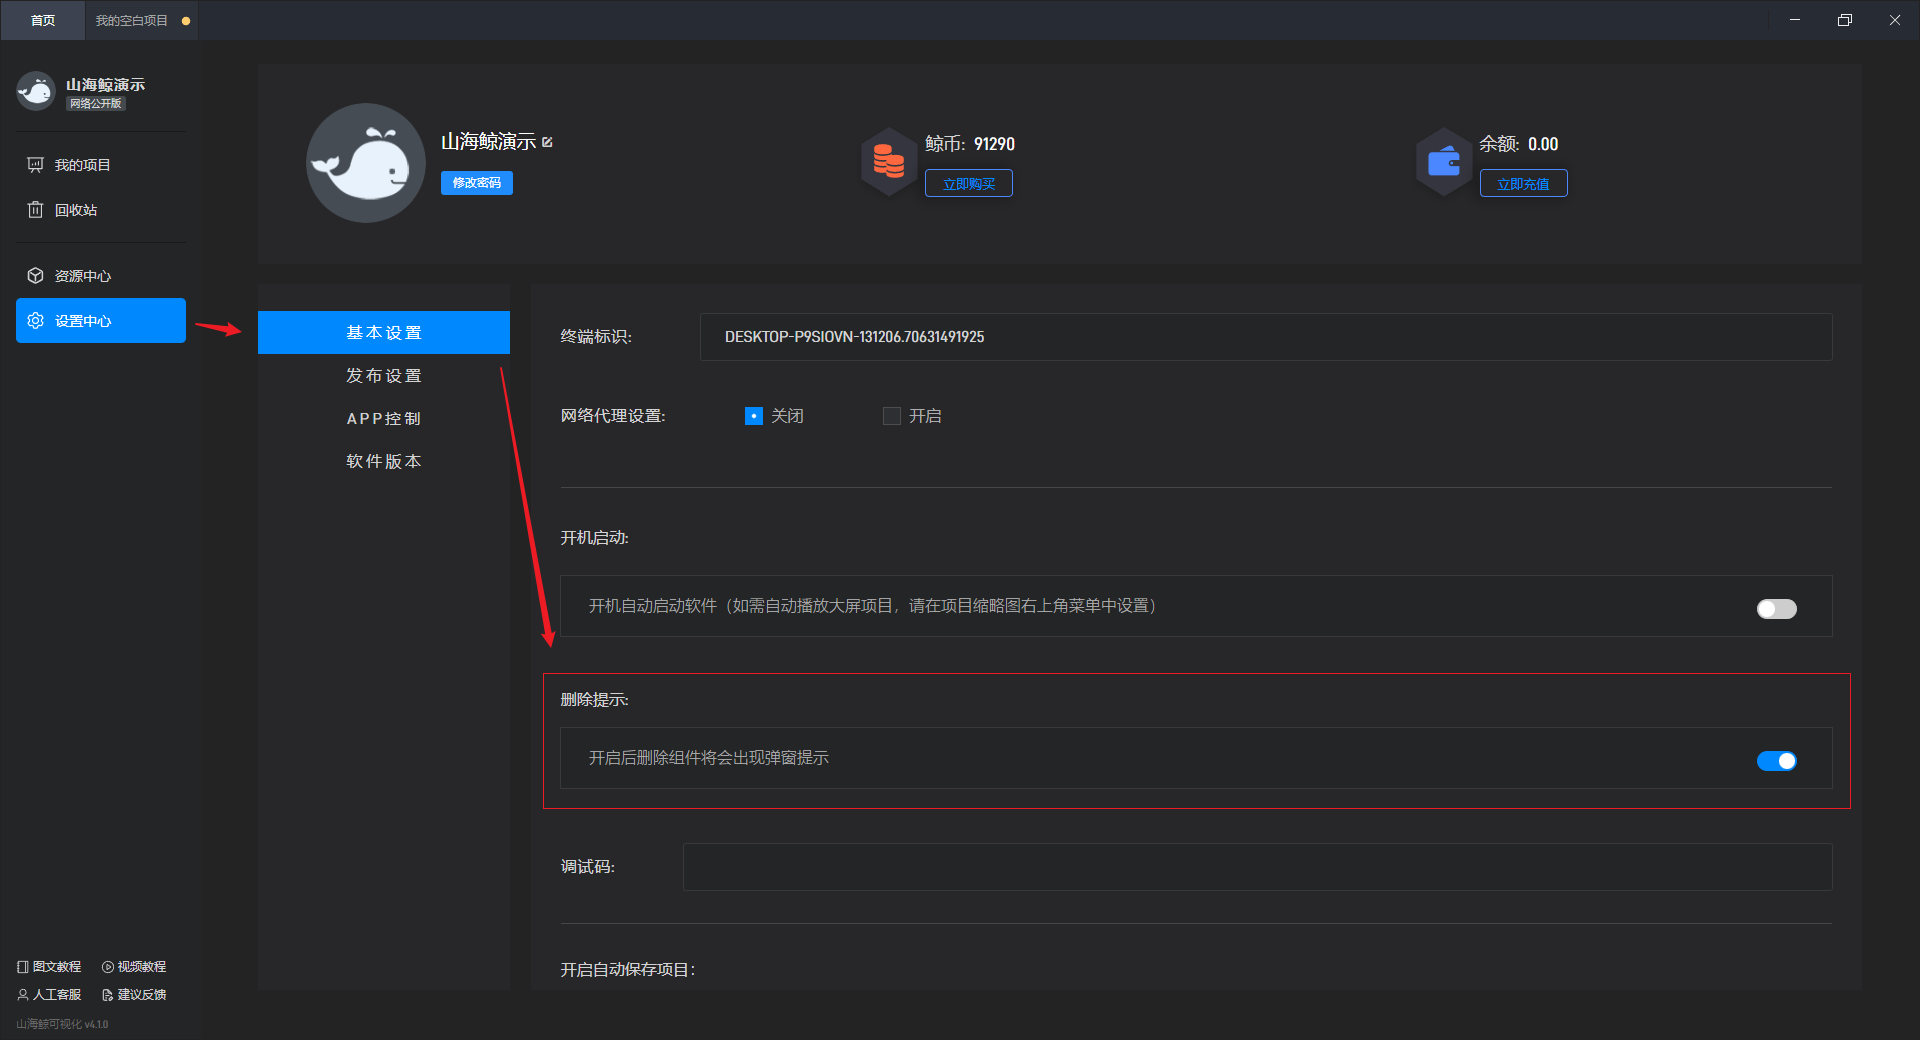
Task: Disable the 删除提示 popup toggle
Action: 1776,761
